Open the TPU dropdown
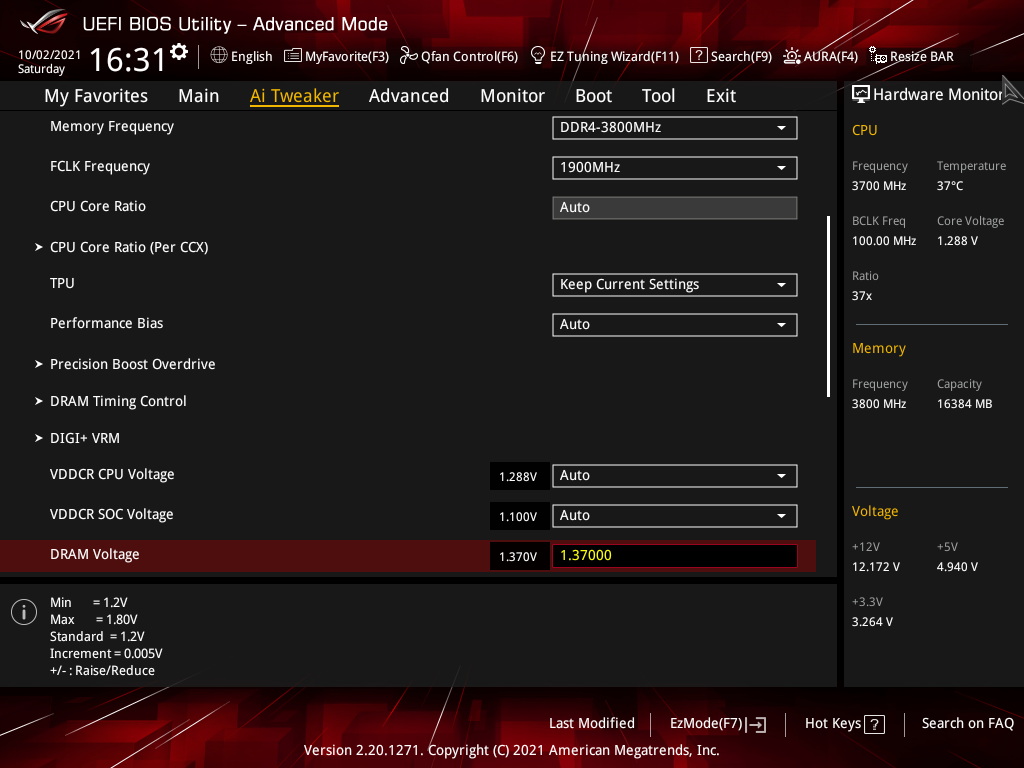This screenshot has height=768, width=1024. coord(675,285)
